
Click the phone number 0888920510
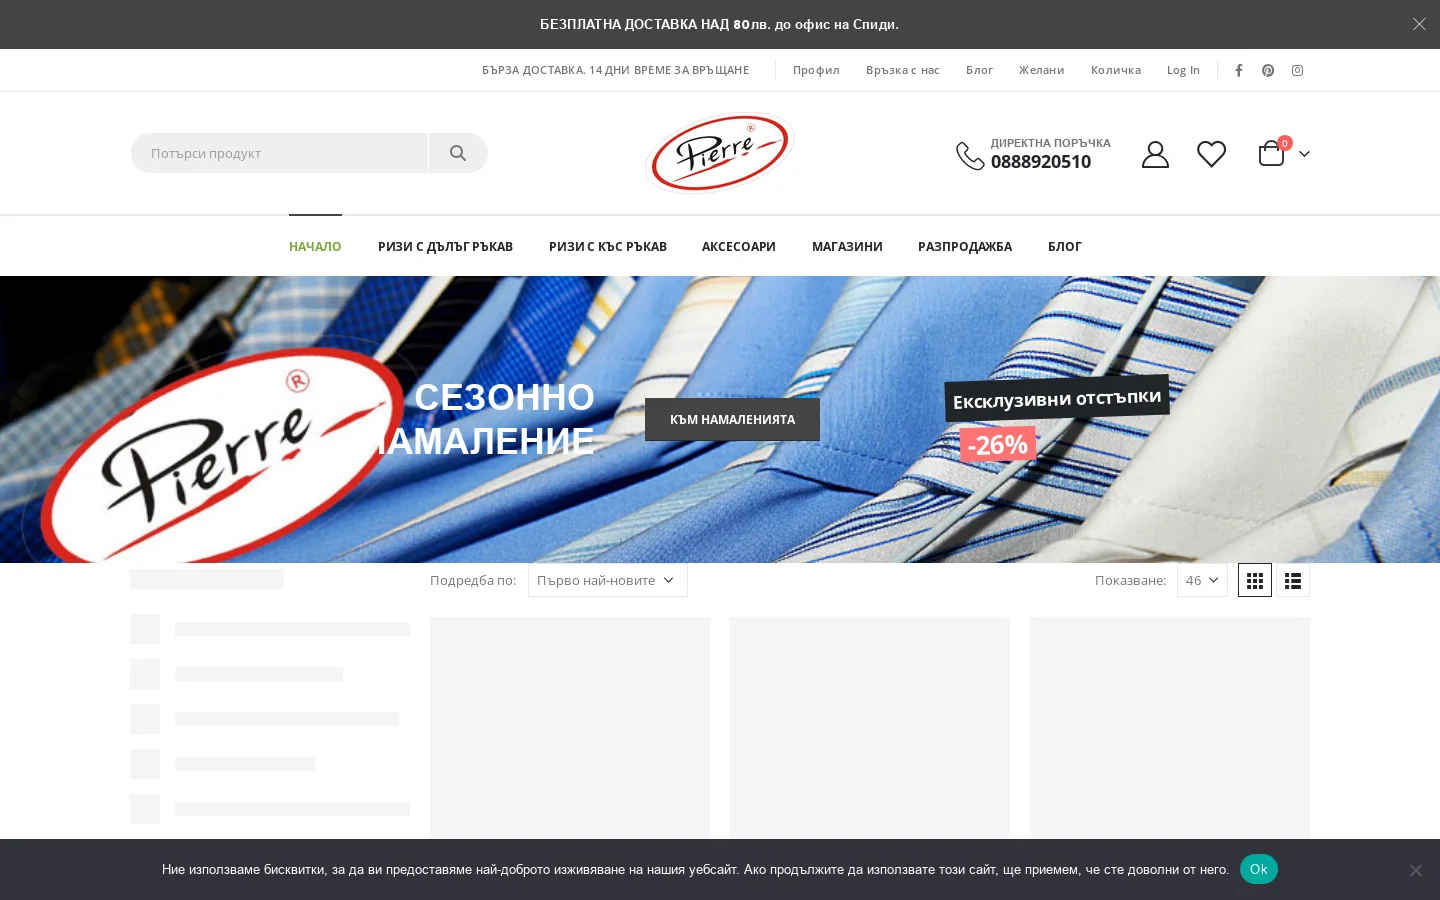pos(1041,162)
